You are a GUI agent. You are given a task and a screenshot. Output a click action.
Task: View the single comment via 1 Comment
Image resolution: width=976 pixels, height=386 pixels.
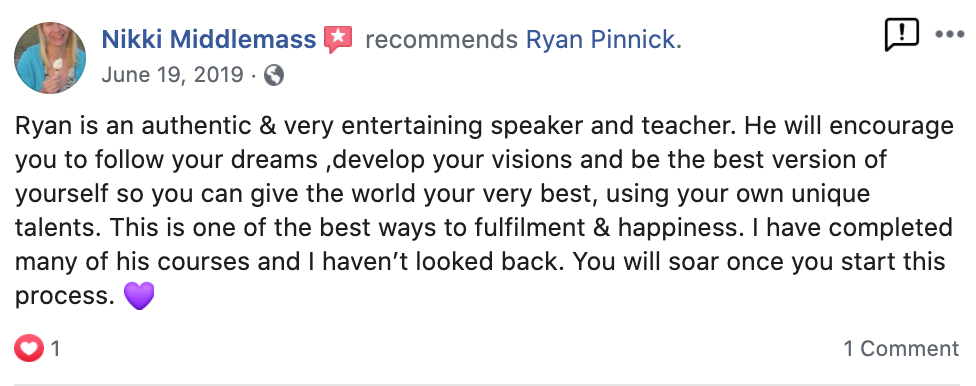[x=901, y=348]
